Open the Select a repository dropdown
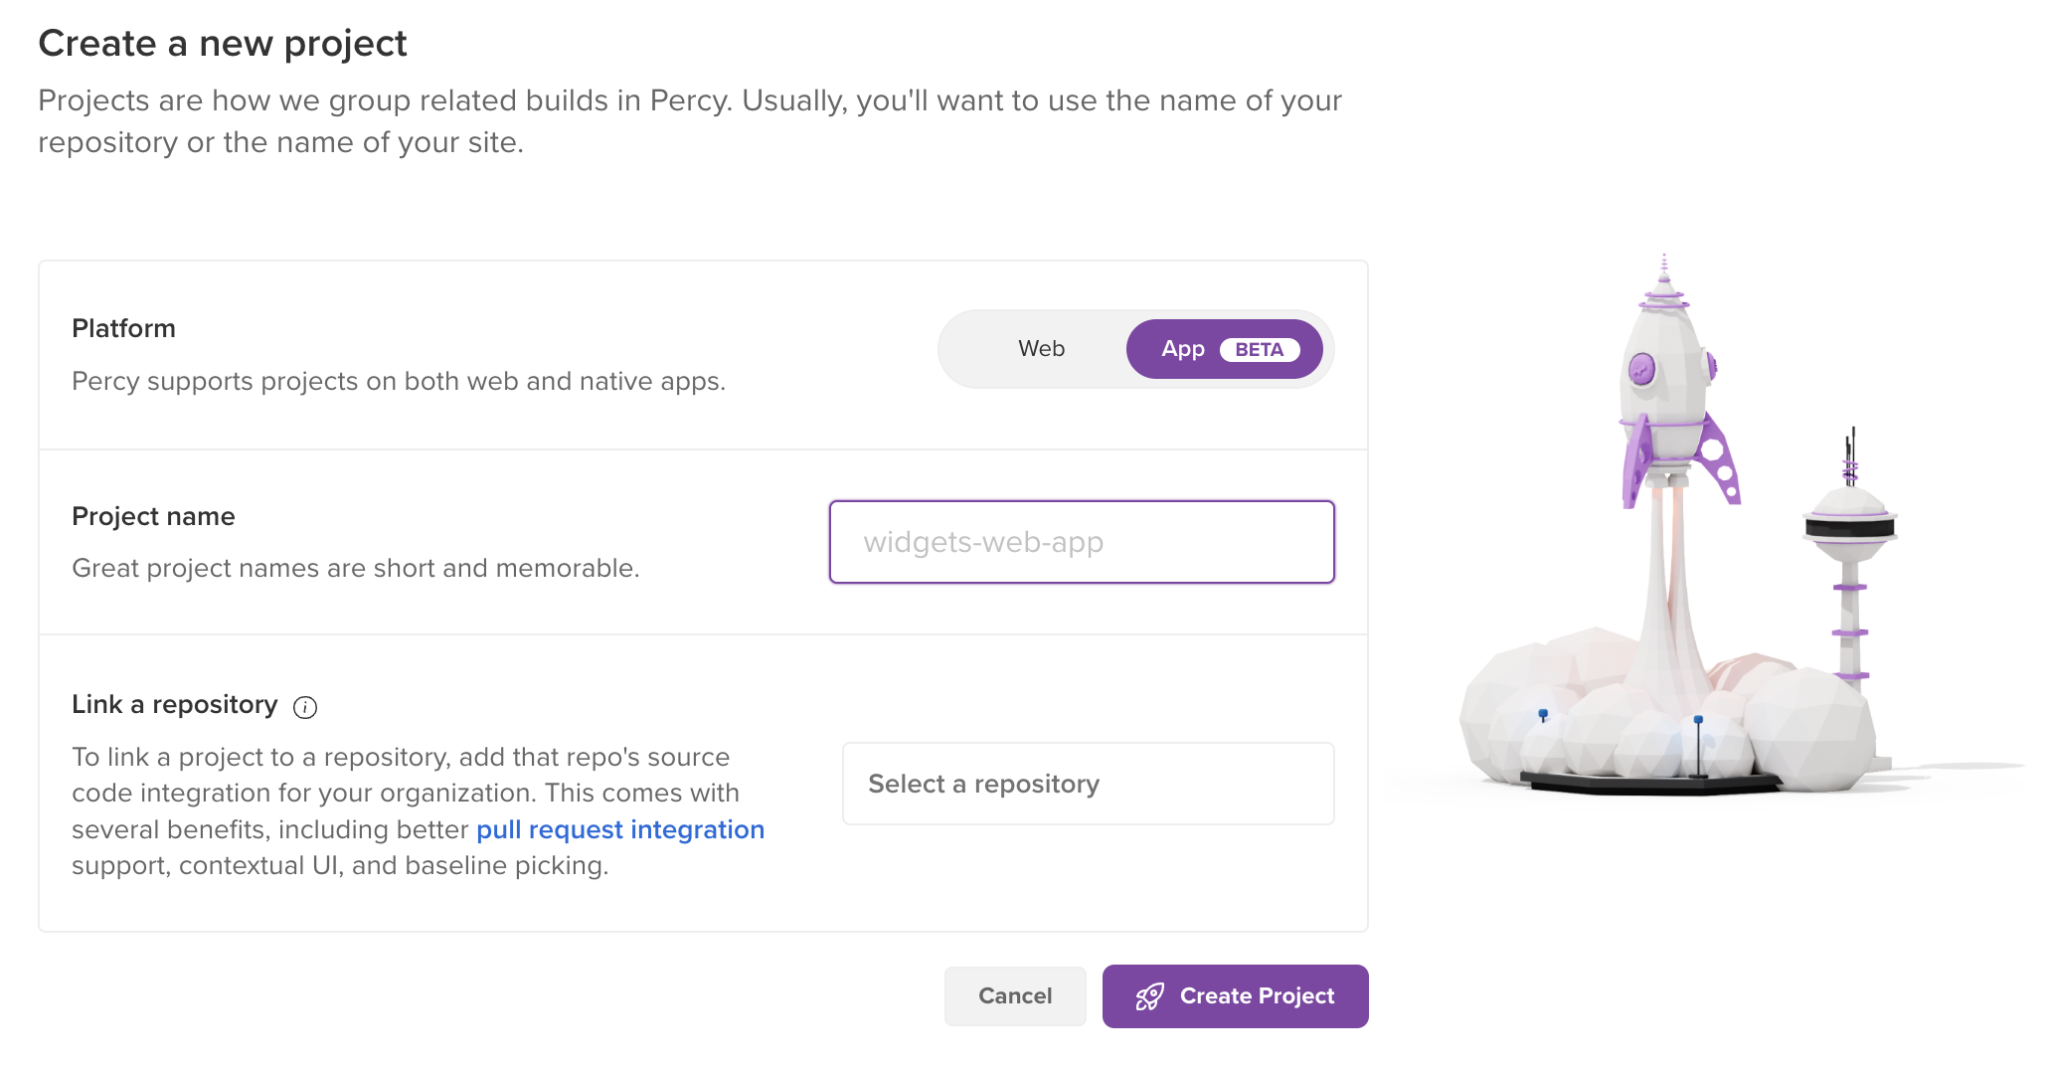The width and height of the screenshot is (2048, 1070). (1088, 784)
